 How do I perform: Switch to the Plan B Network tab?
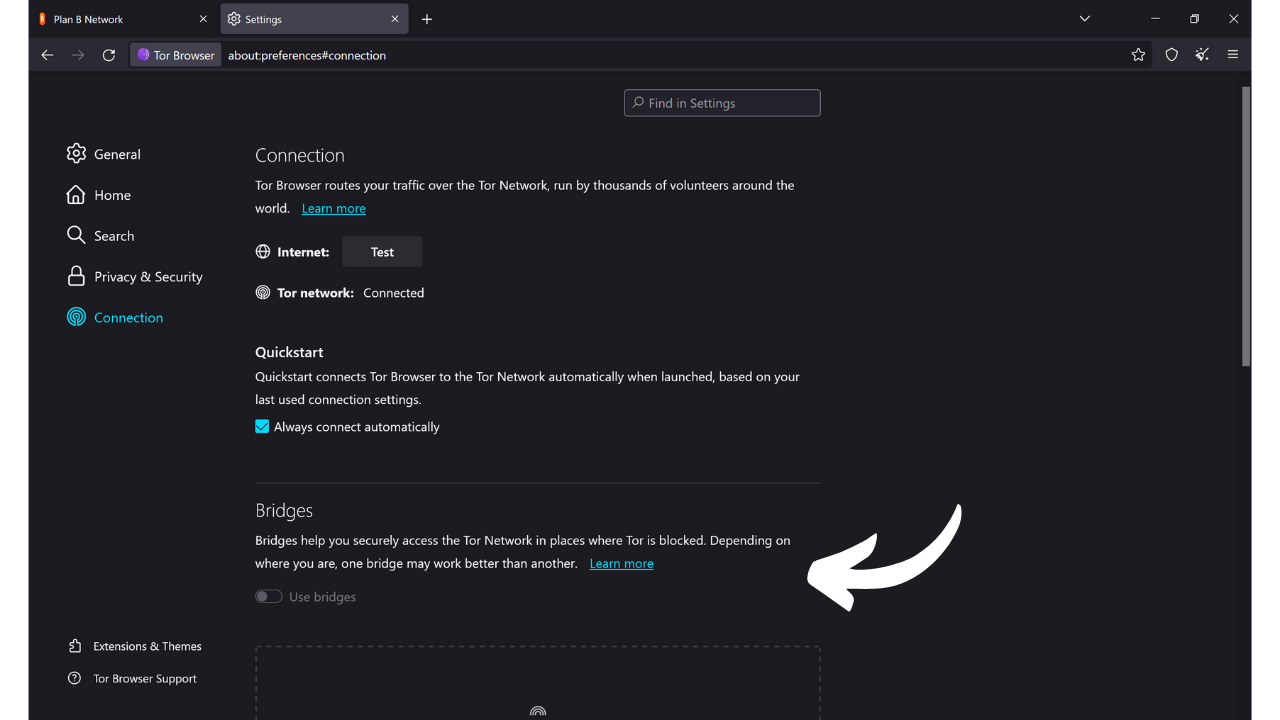click(x=100, y=18)
